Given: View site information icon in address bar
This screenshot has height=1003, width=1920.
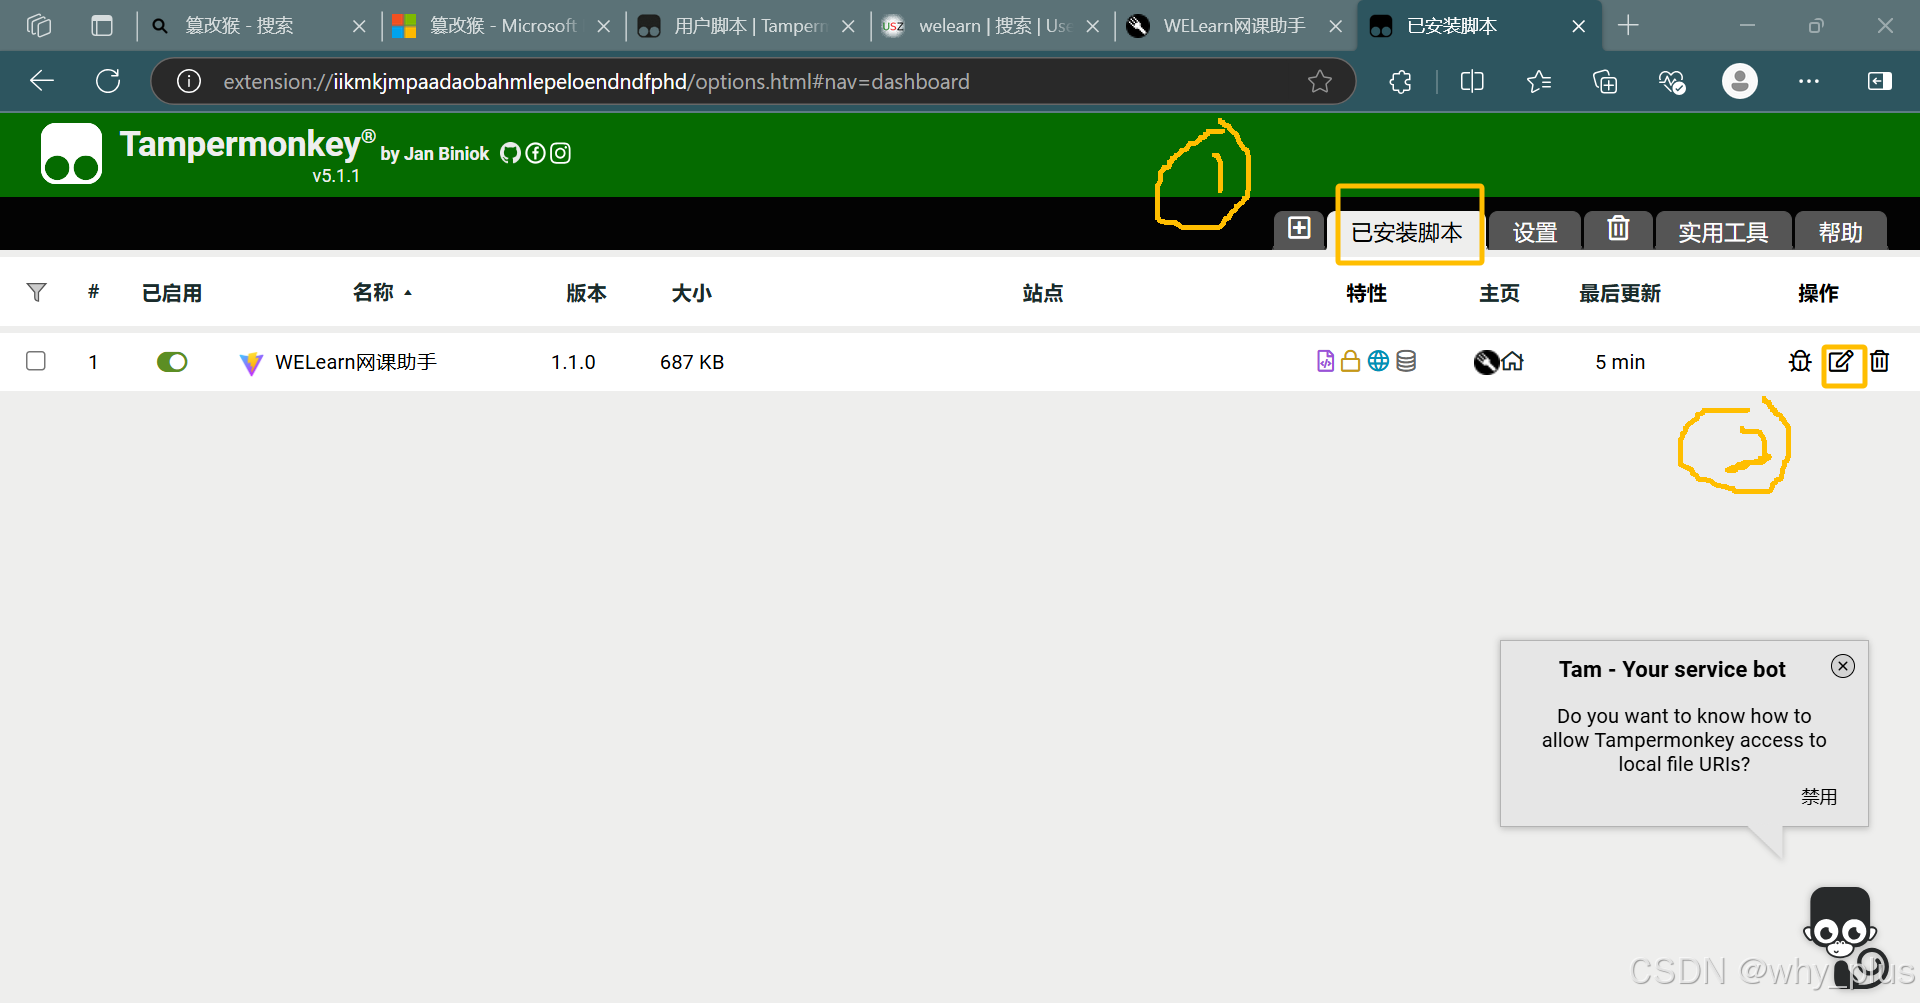Looking at the screenshot, I should 189,82.
